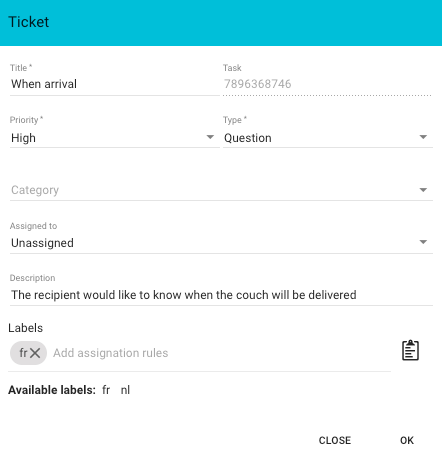Focus the Description text field
This screenshot has width=442, height=453.
[x=221, y=295]
